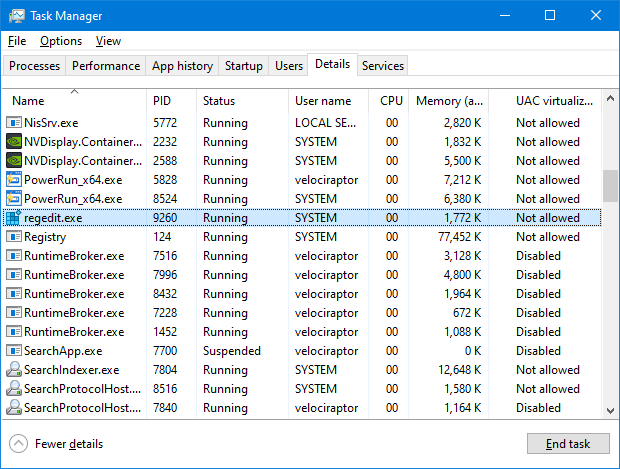The width and height of the screenshot is (620, 469).
Task: Click the RuntimeBroker.exe icon for PID 7516
Action: coord(14,256)
